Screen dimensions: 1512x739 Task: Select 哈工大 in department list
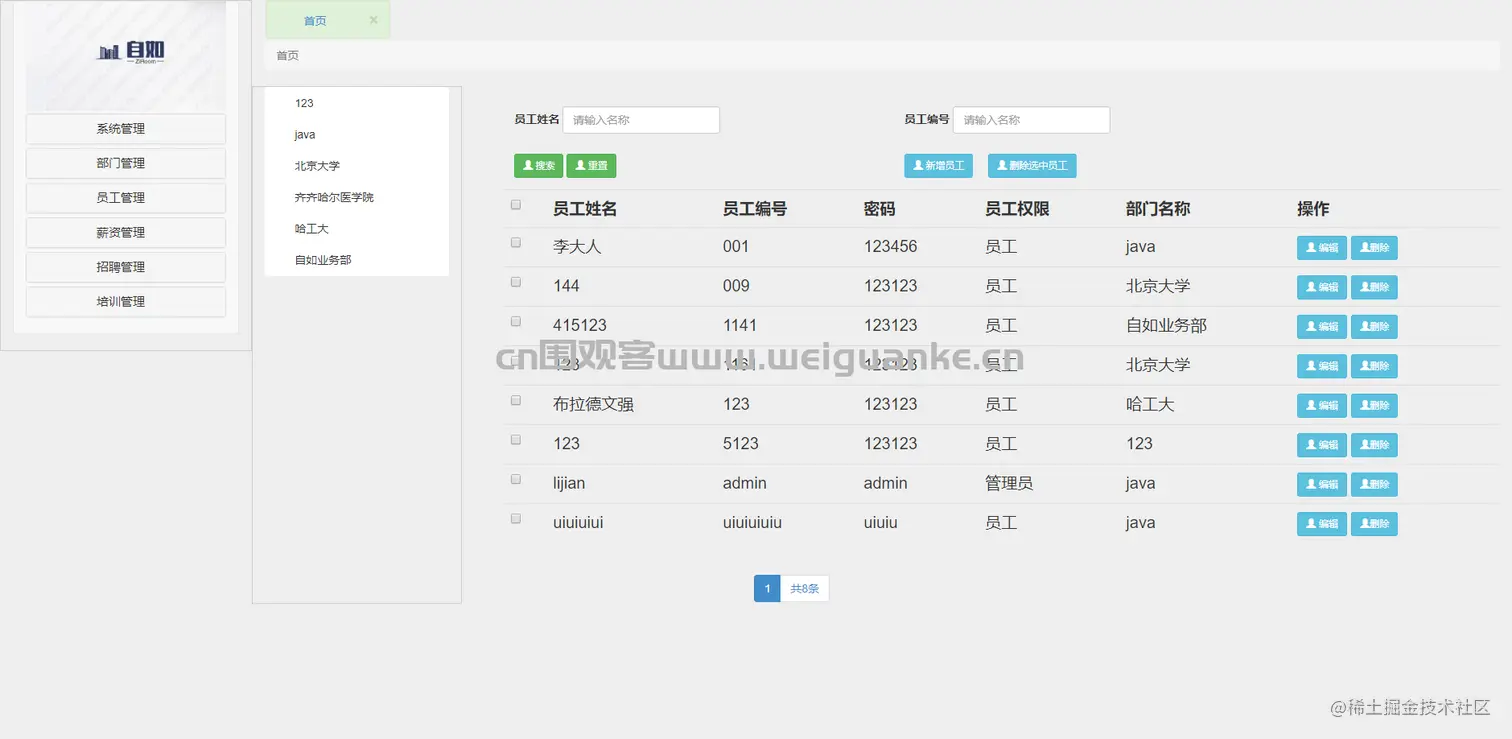point(311,229)
